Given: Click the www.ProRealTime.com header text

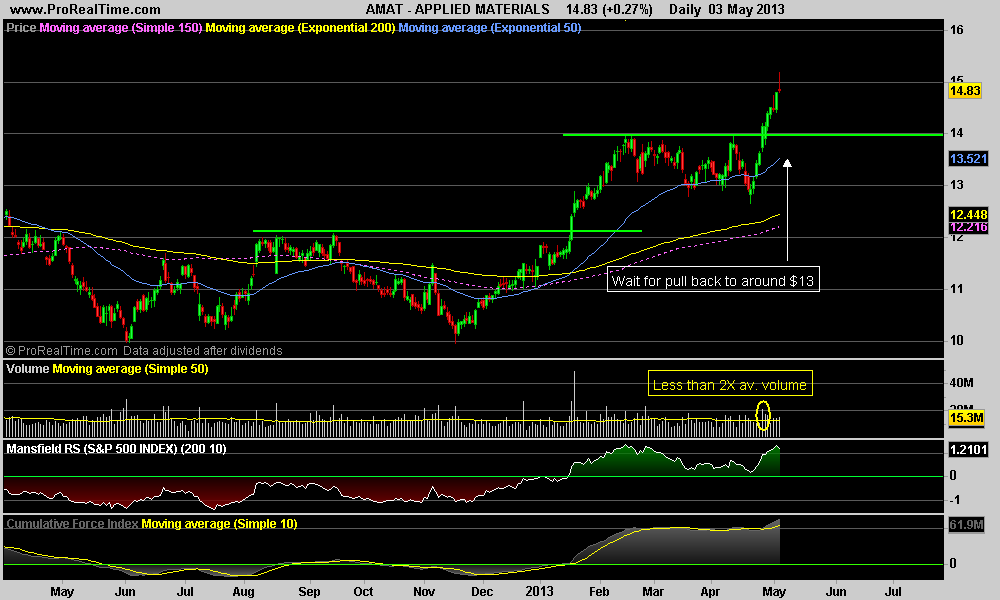Looking at the screenshot, I should pos(85,10).
